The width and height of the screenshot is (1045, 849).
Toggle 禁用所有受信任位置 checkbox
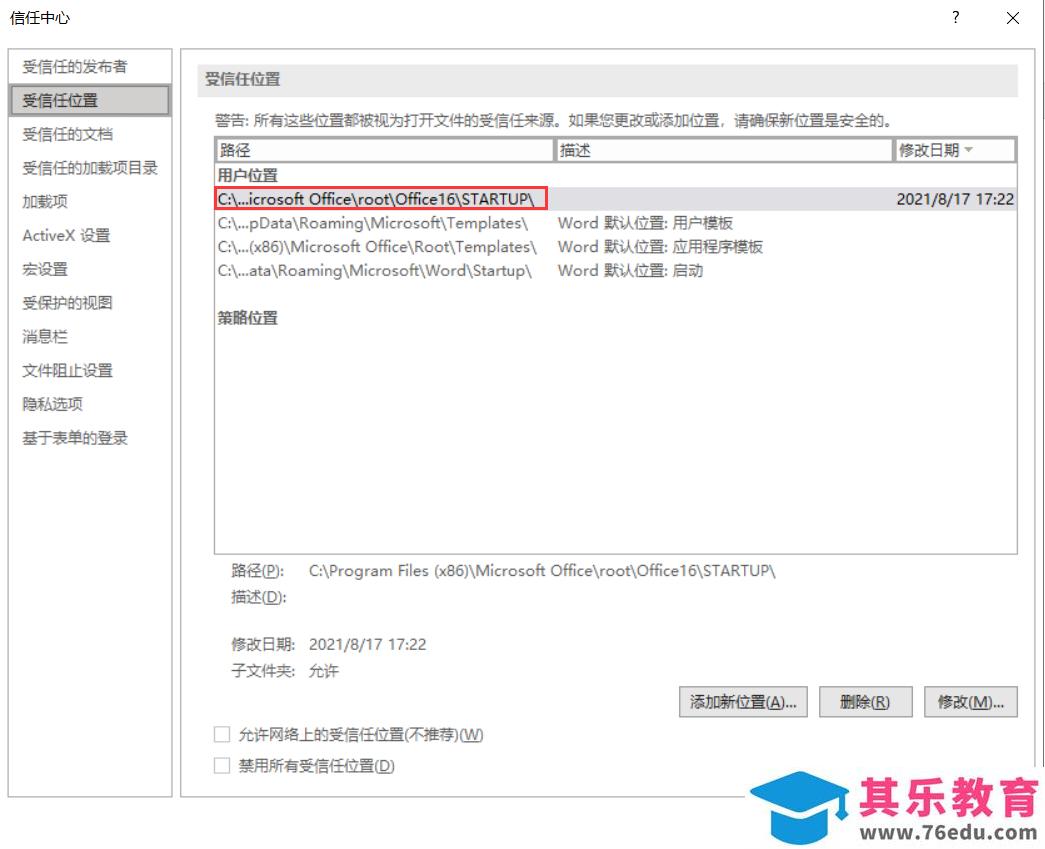click(222, 766)
